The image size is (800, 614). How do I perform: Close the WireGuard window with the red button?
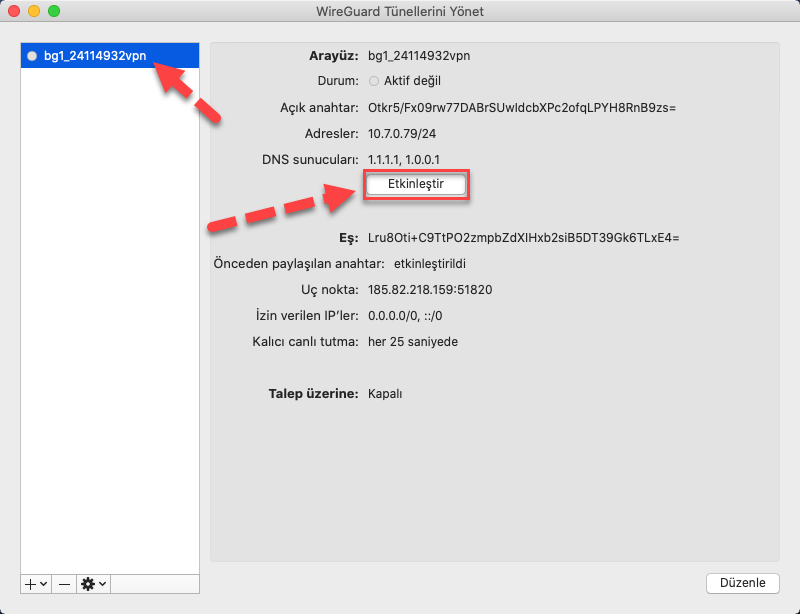click(14, 11)
